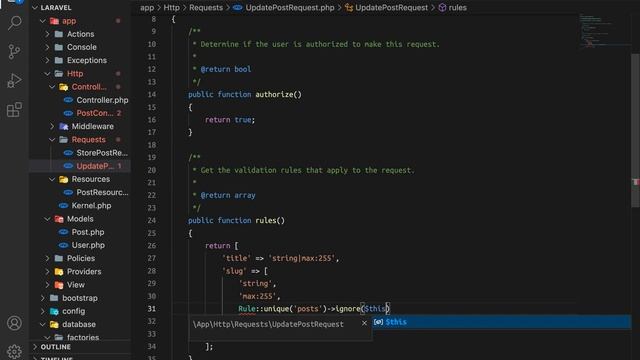
Task: Click UpdatePostRequest class breadcrumb
Action: click(x=391, y=8)
